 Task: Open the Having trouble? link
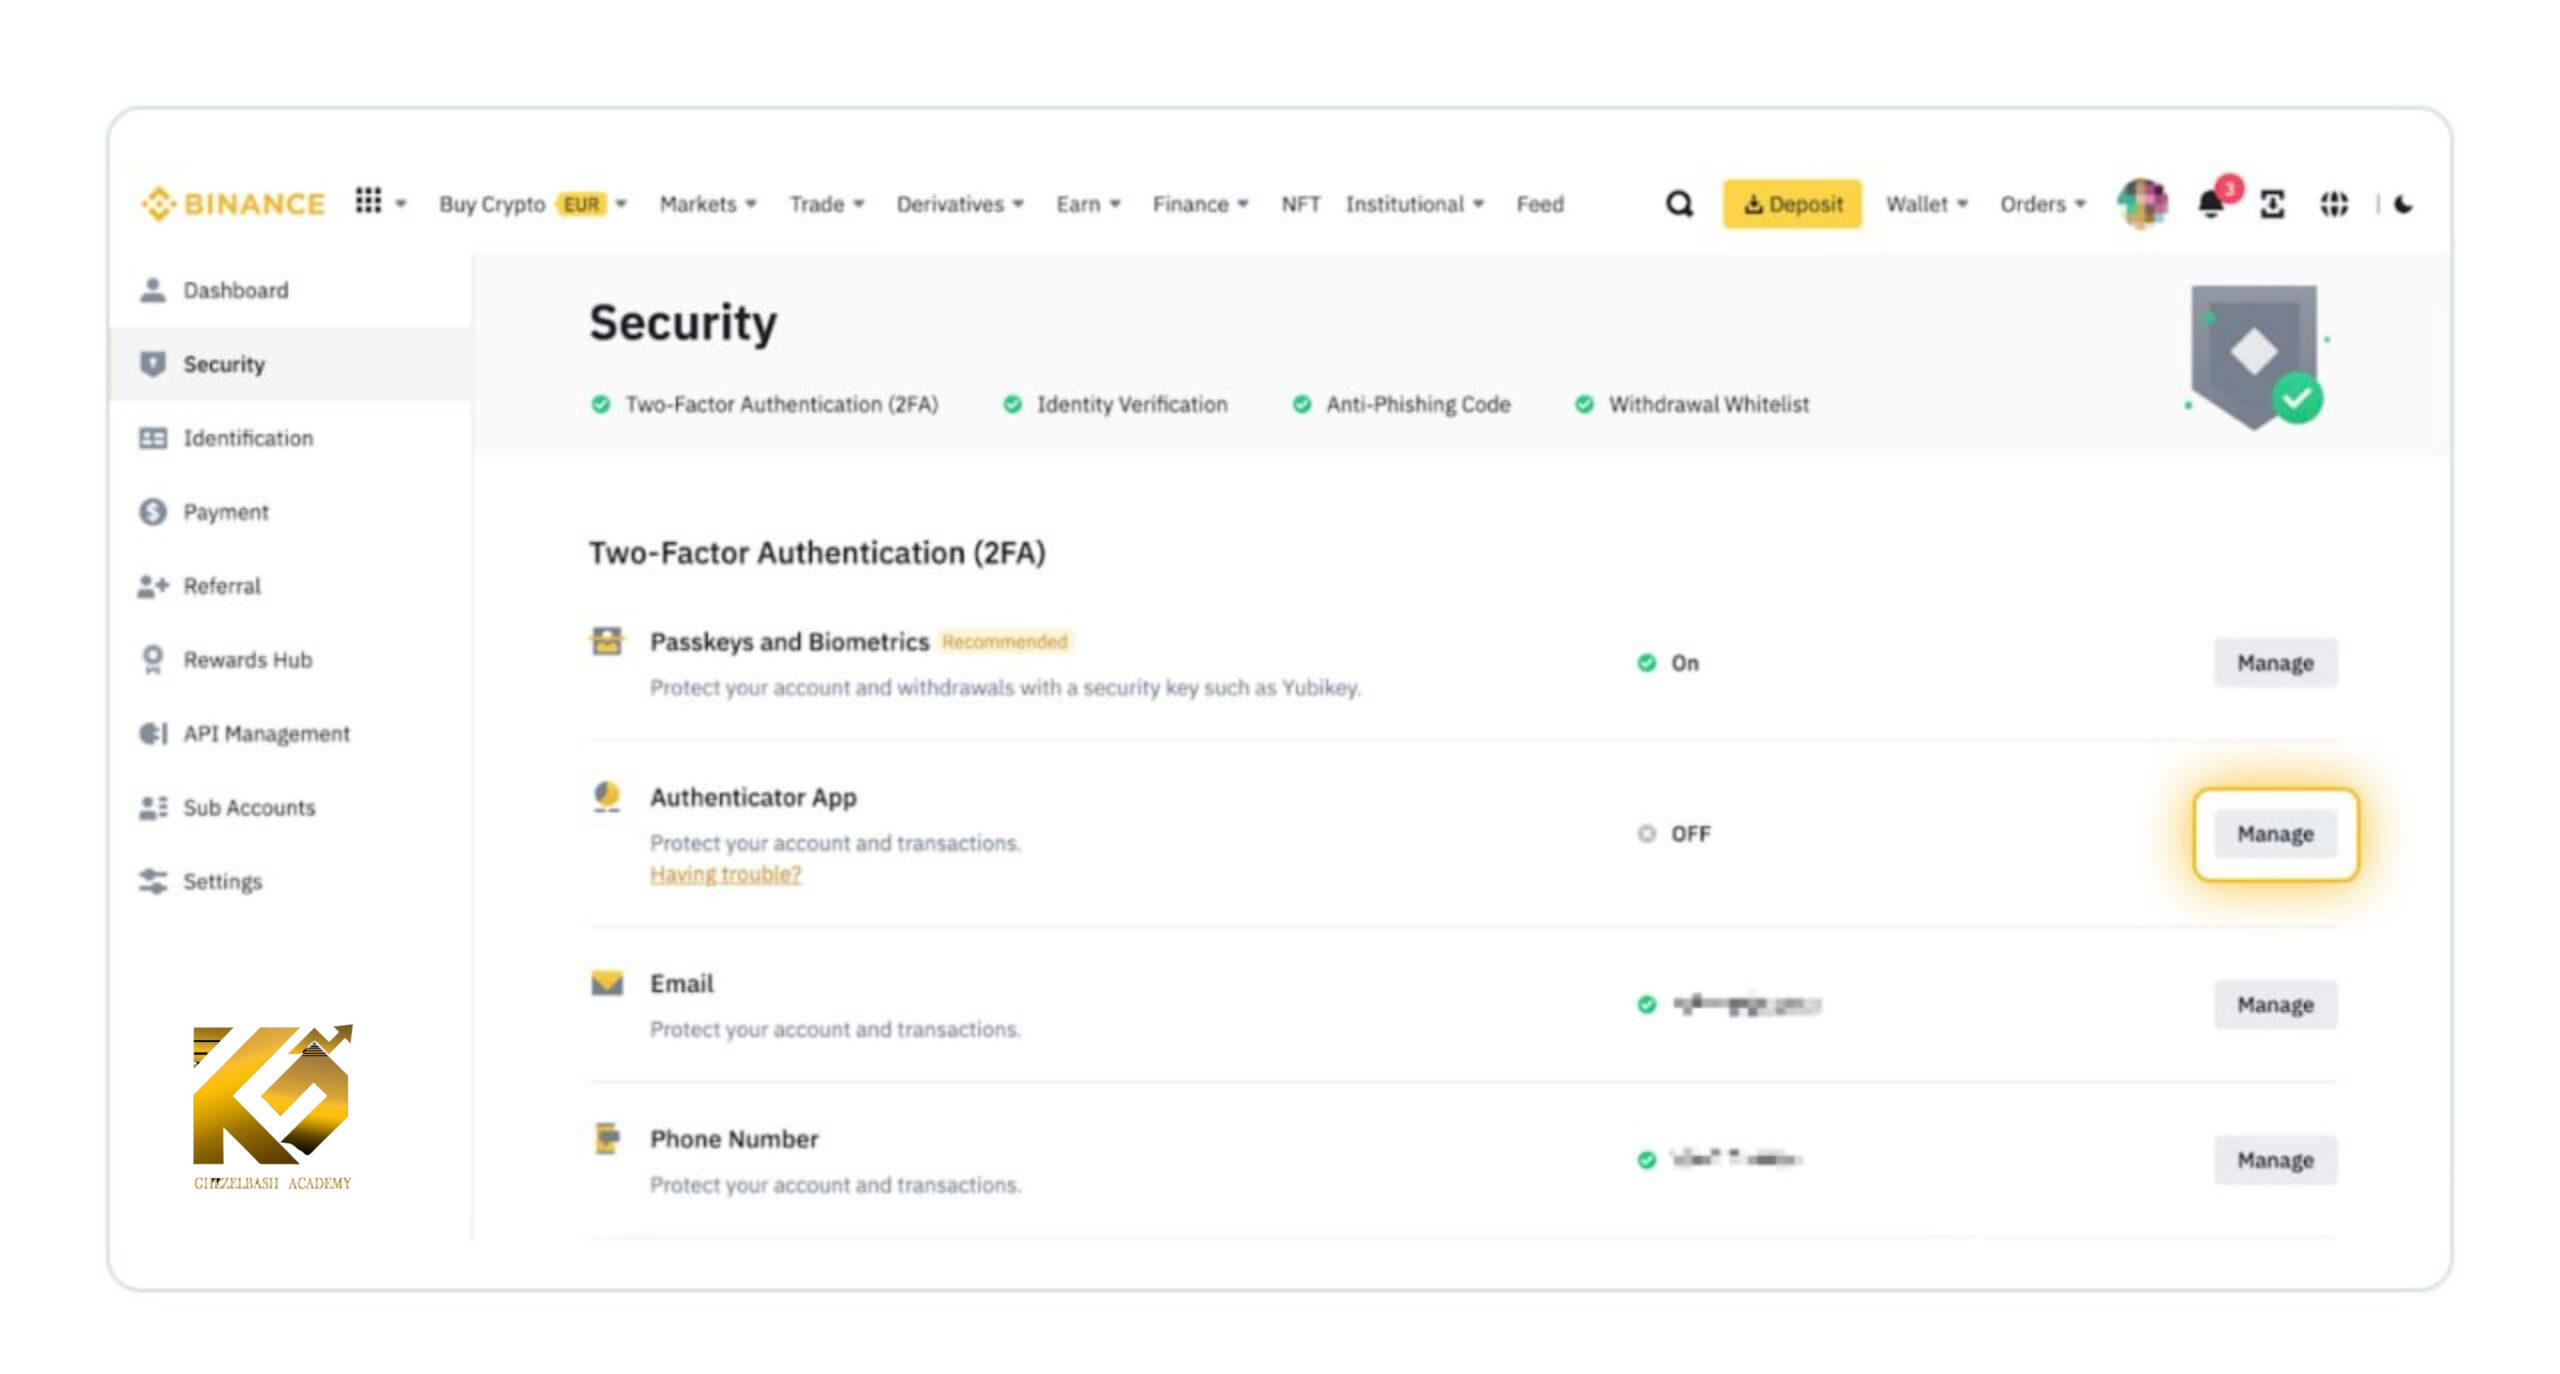click(x=725, y=874)
